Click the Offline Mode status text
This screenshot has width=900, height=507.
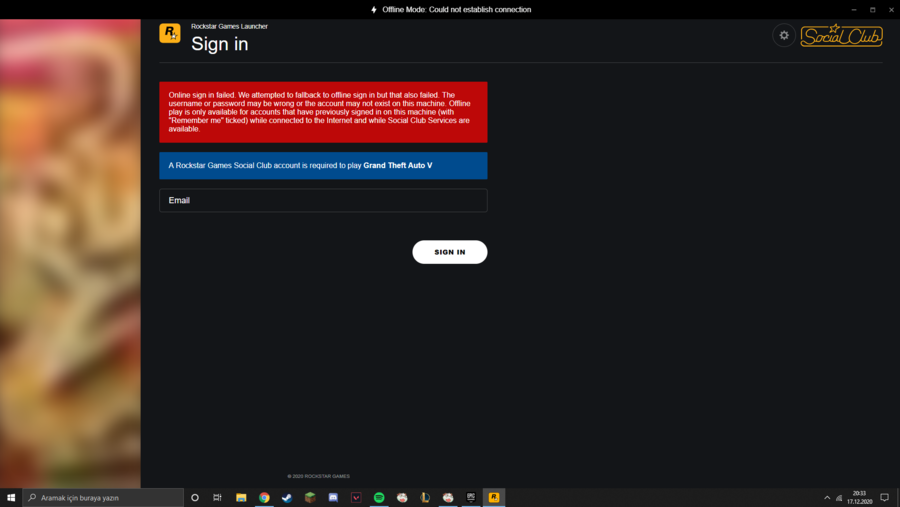(x=456, y=10)
